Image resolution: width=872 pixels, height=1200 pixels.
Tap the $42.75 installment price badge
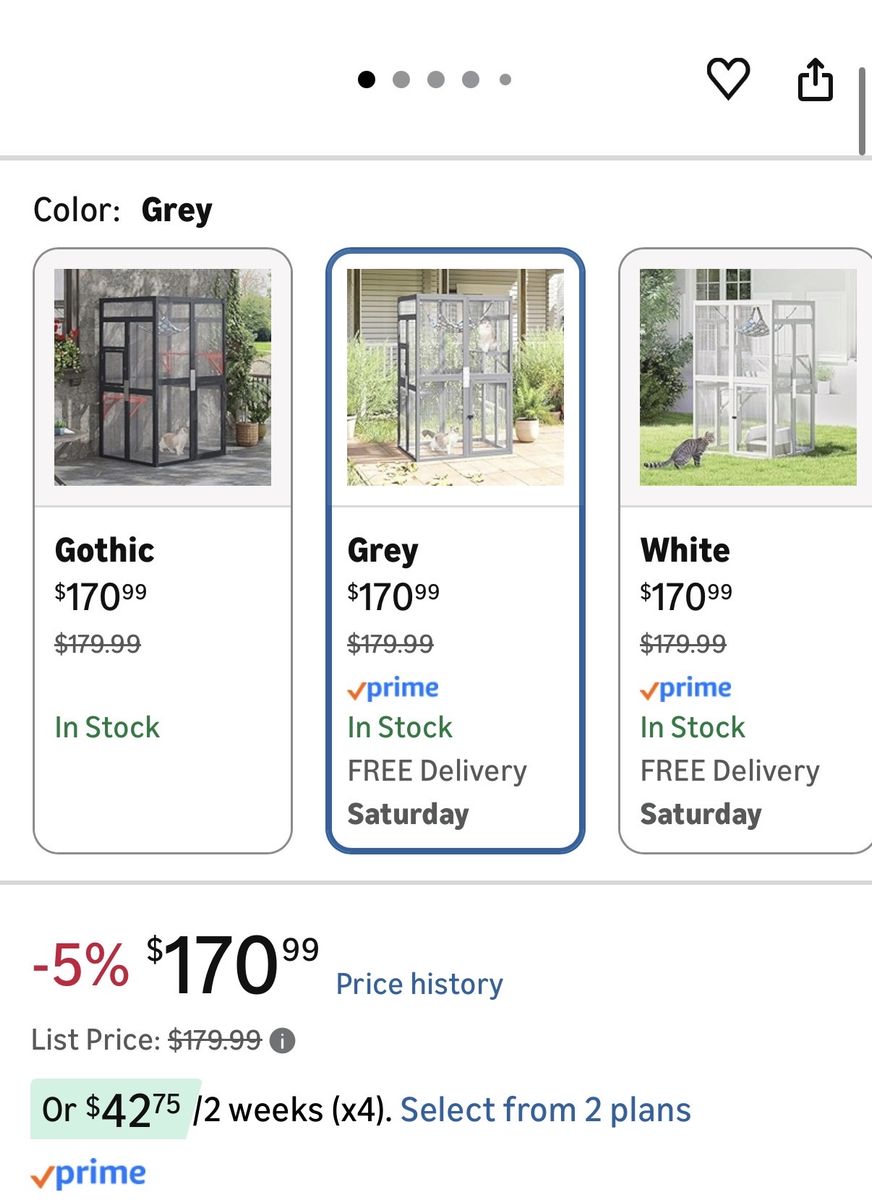[116, 1110]
